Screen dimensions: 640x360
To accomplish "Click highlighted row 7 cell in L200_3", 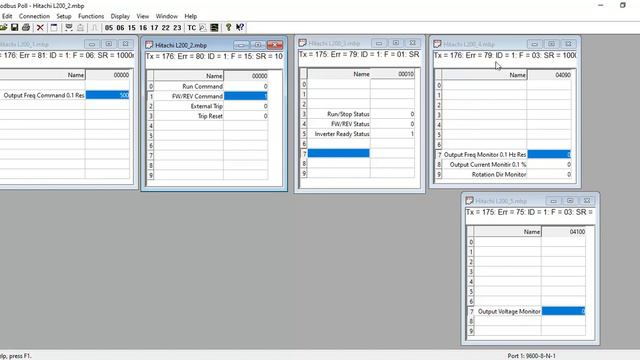I will [338, 153].
